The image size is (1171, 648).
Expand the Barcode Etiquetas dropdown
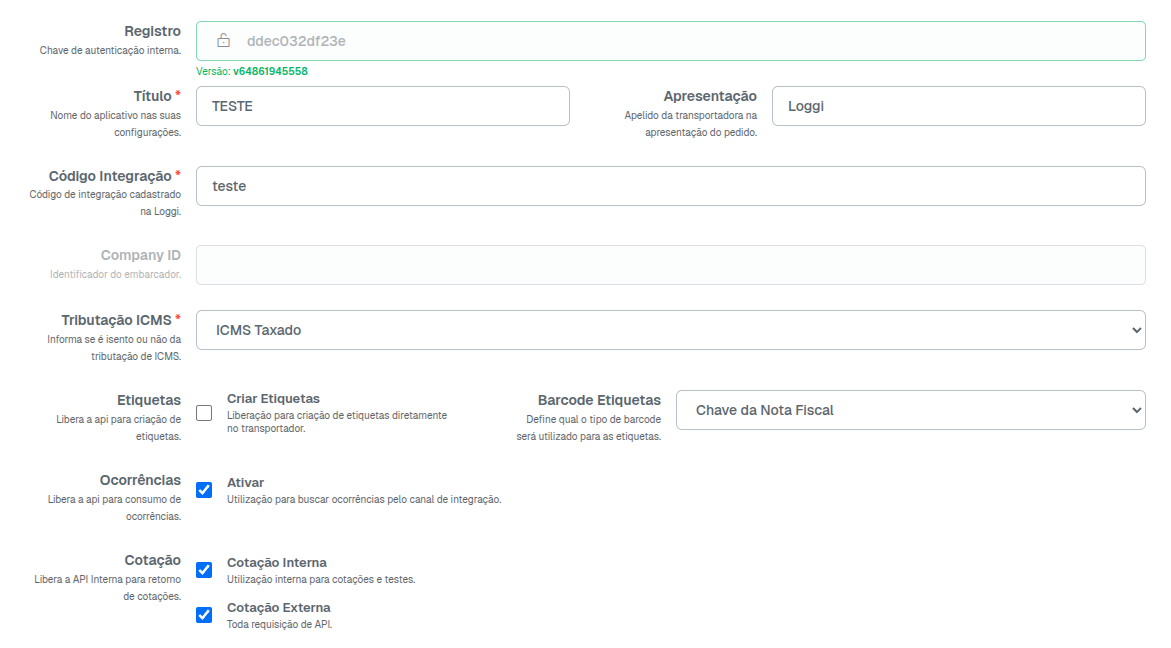(910, 410)
